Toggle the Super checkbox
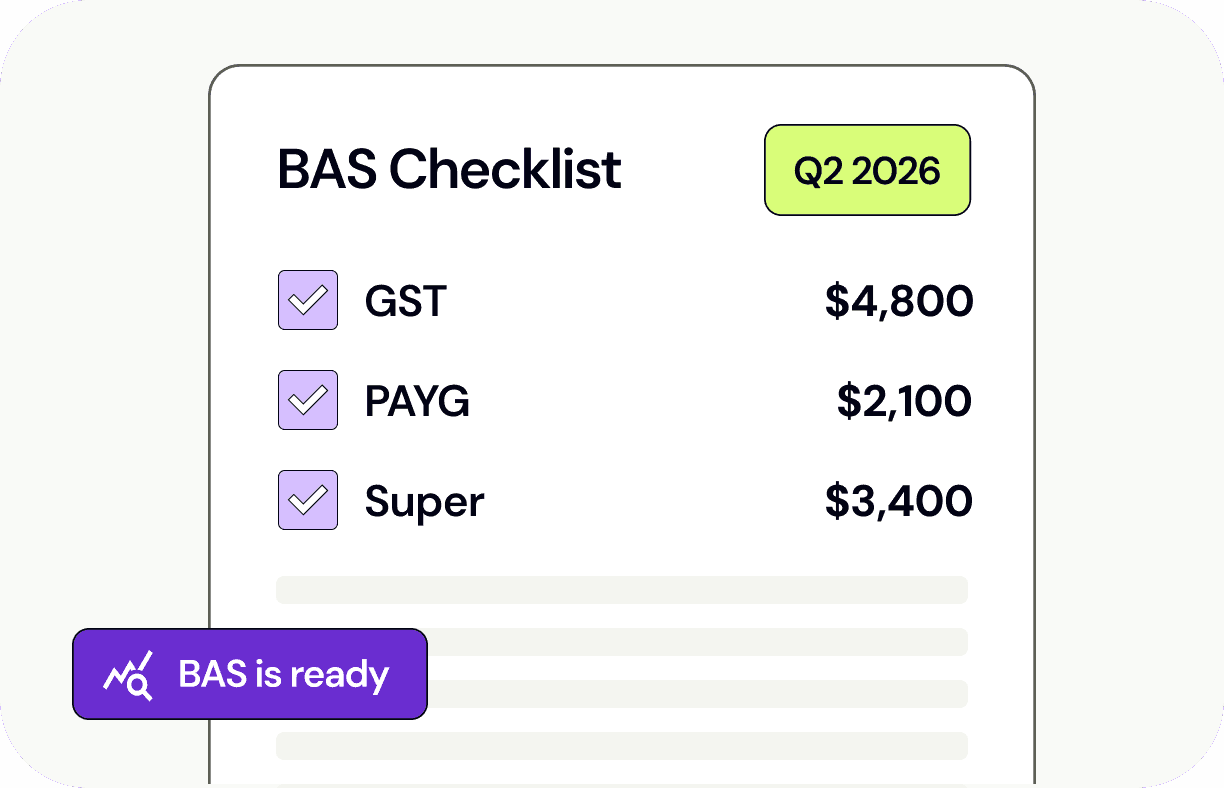This screenshot has width=1224, height=788. pyautogui.click(x=307, y=500)
